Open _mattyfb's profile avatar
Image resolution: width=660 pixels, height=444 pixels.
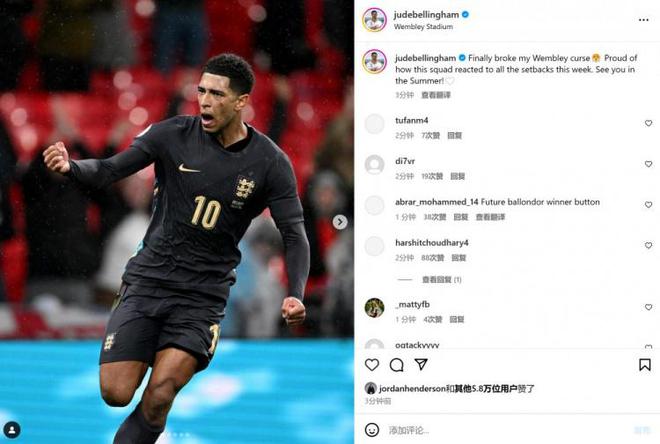pos(374,308)
